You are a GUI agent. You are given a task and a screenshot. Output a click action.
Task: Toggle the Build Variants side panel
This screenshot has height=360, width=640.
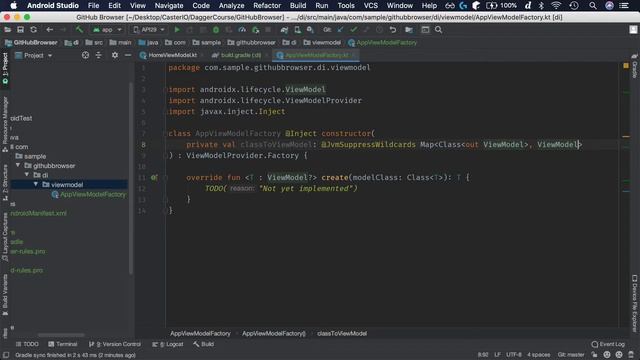(5, 295)
